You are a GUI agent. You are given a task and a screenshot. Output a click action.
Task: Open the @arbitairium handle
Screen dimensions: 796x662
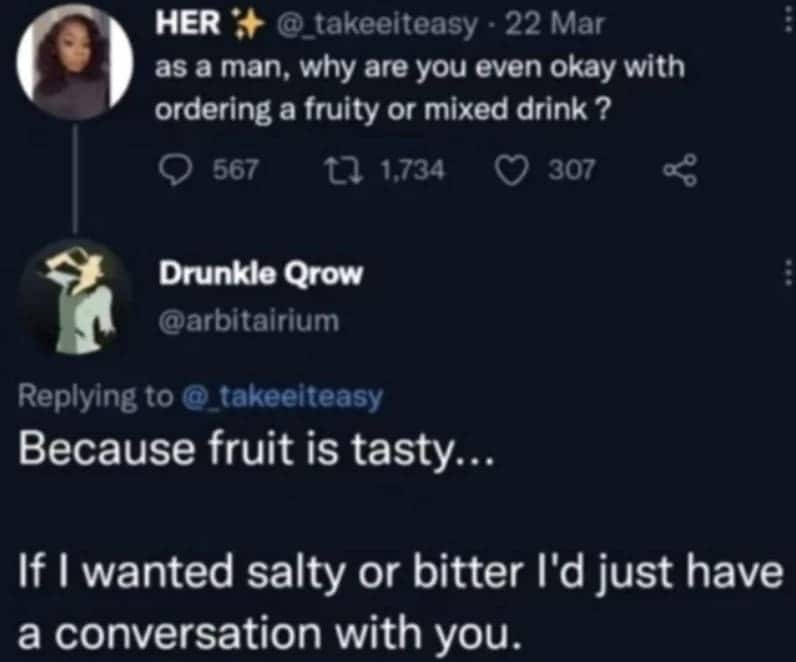[x=249, y=320]
